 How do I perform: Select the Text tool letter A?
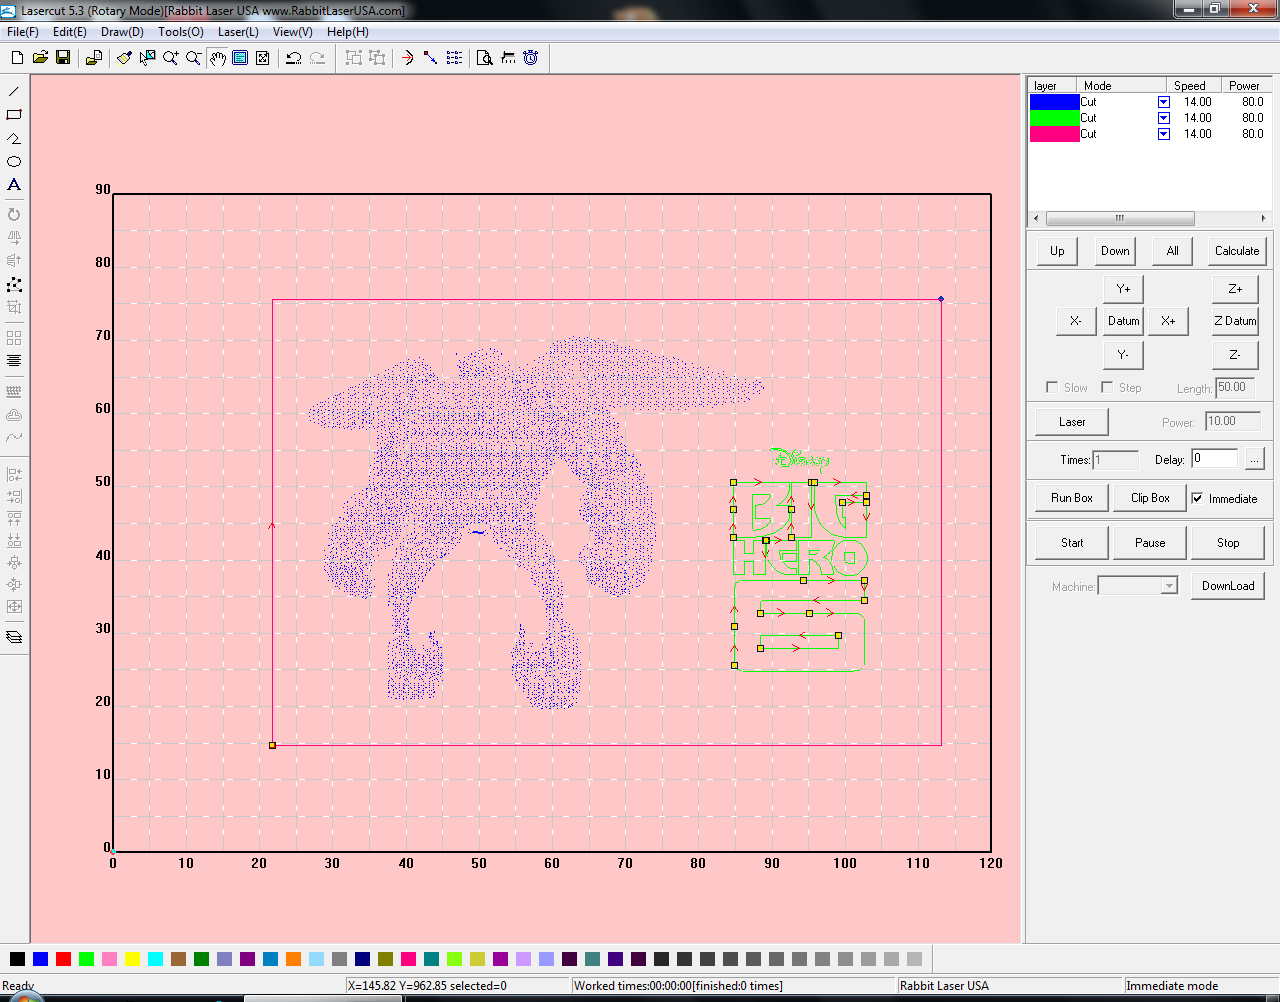tap(14, 185)
